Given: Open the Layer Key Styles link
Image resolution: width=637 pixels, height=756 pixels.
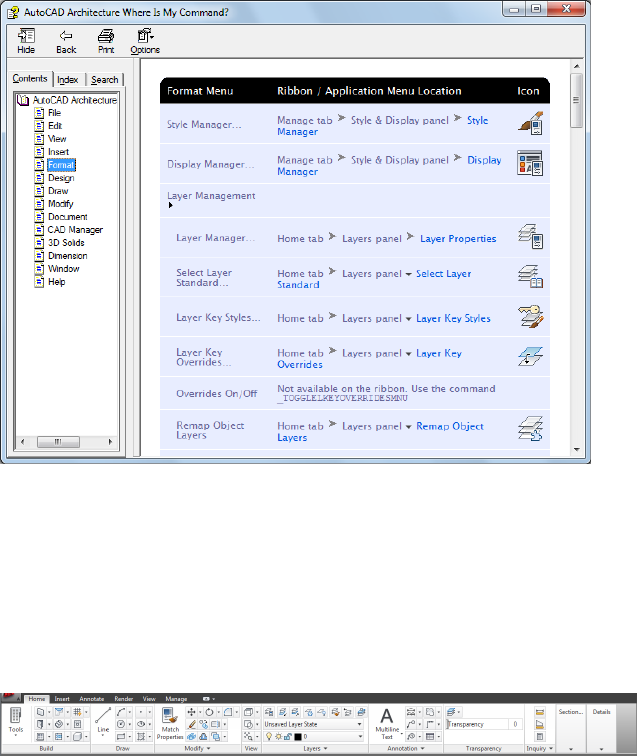Looking at the screenshot, I should (453, 319).
